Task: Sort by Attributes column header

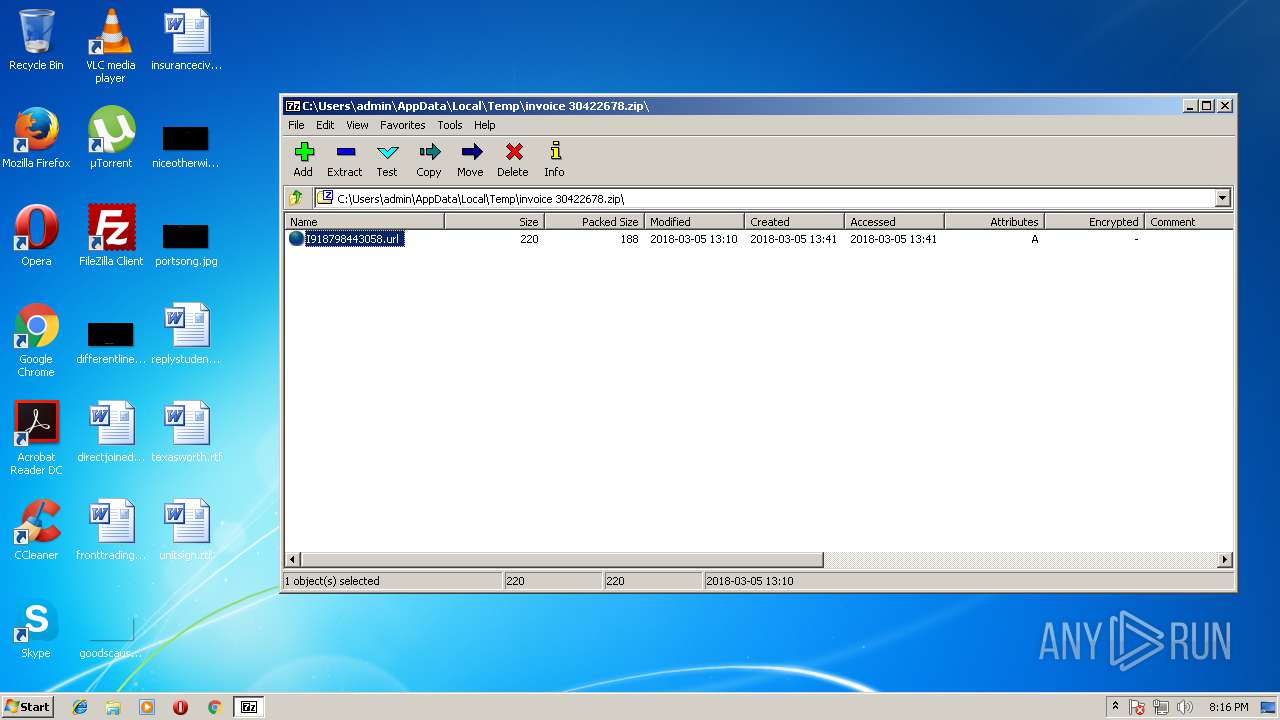Action: tap(994, 222)
